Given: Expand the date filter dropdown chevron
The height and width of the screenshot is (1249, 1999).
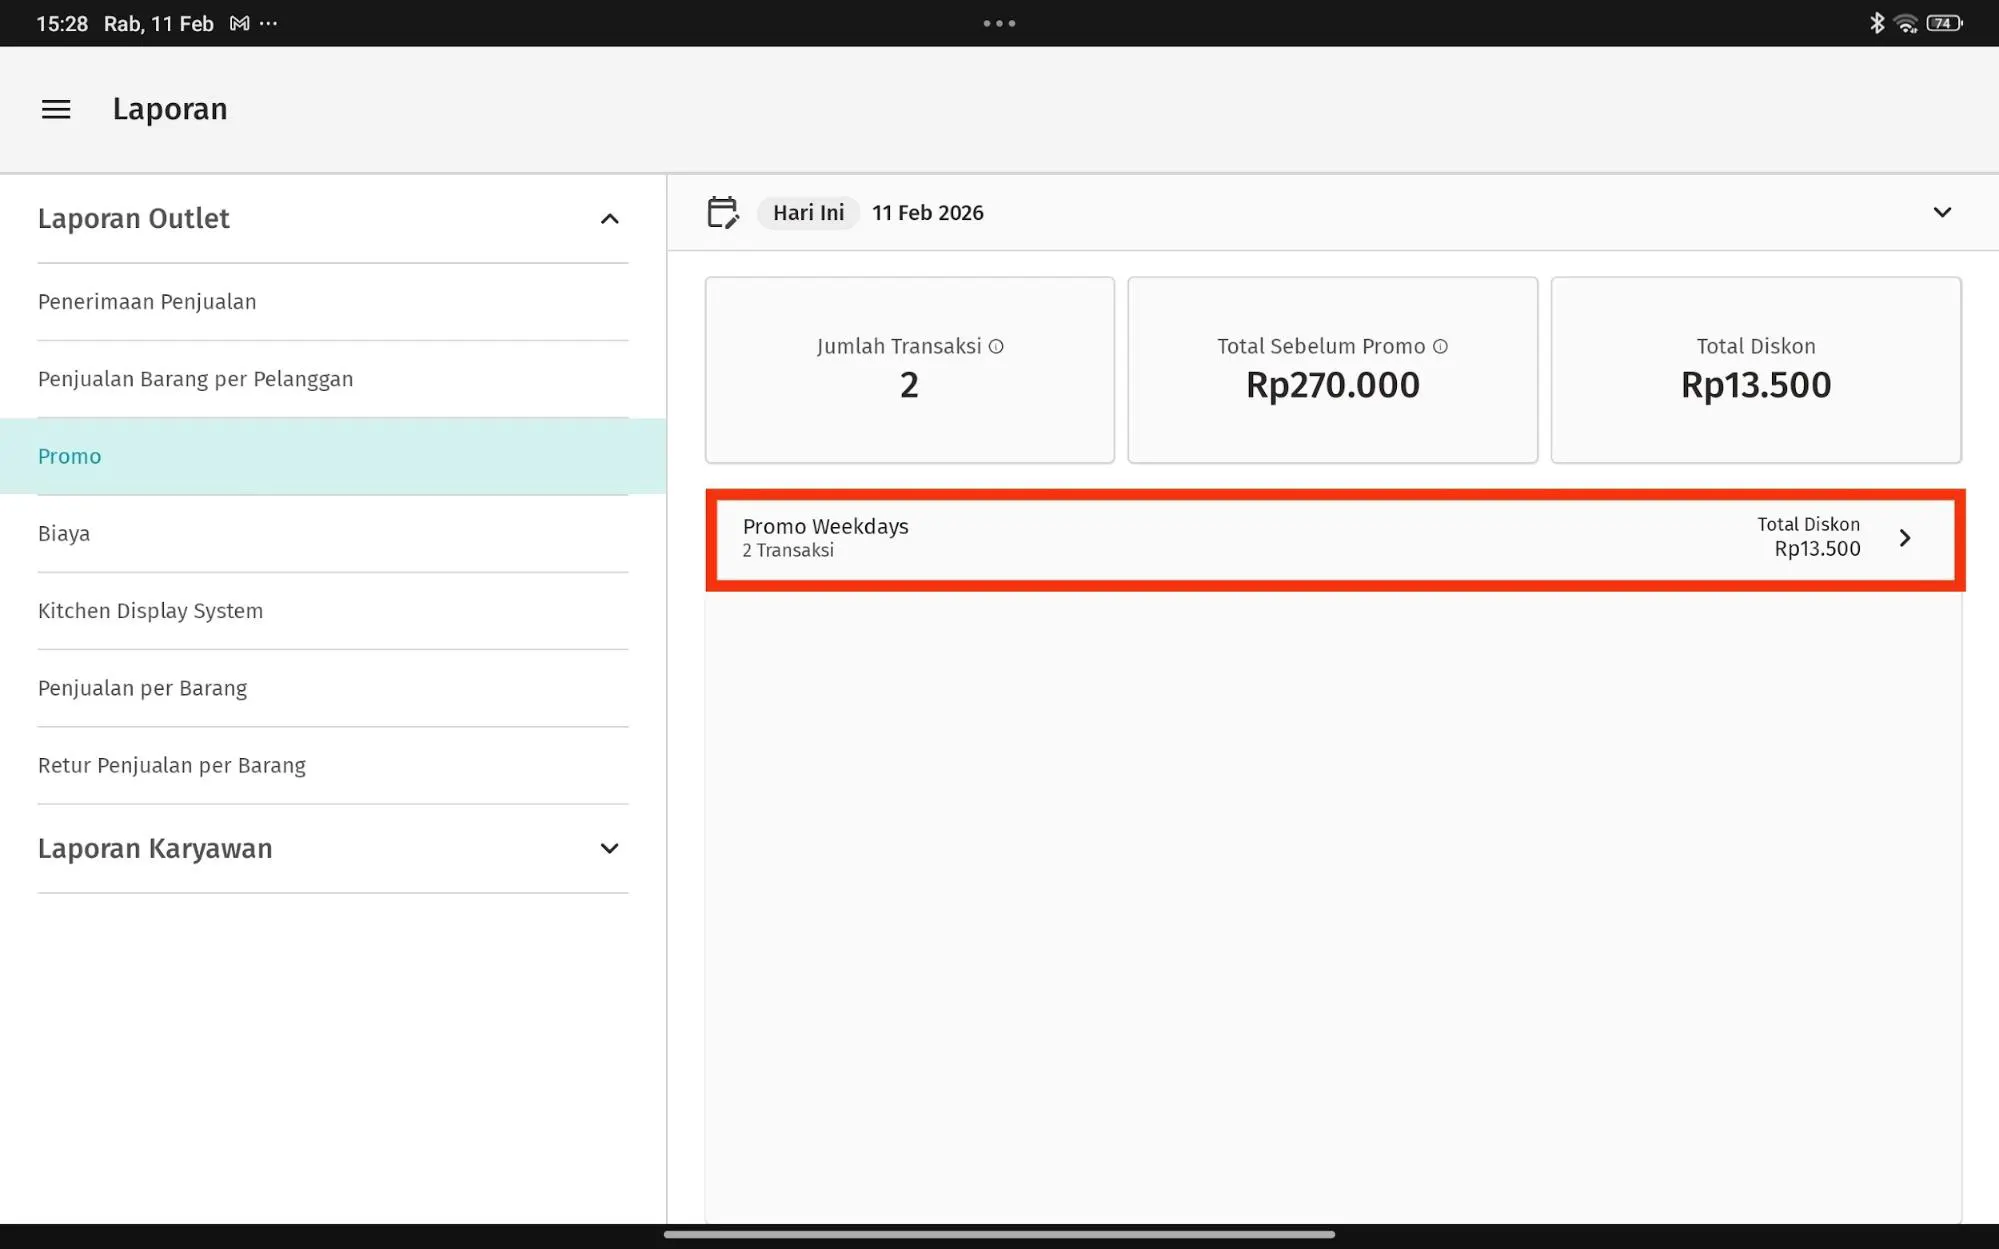Looking at the screenshot, I should 1942,212.
